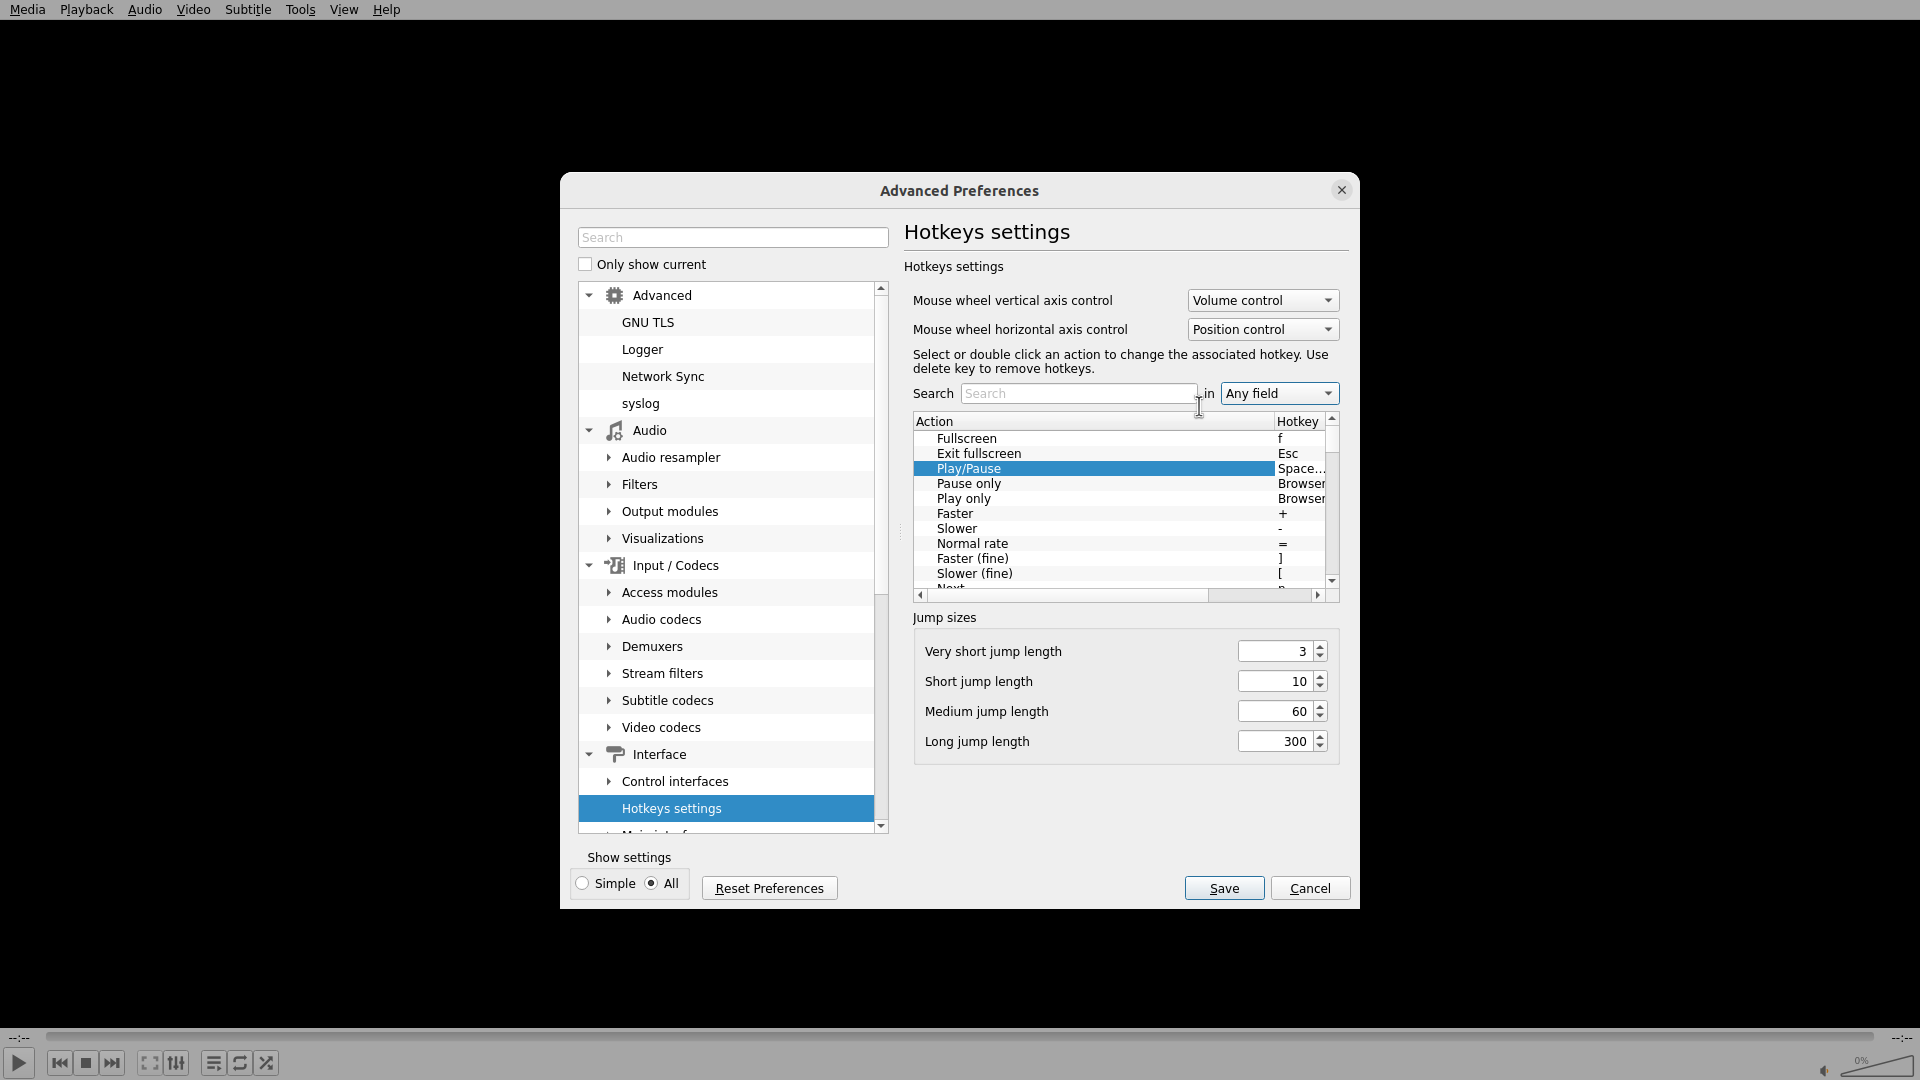Open the mouse wheel vertical axis dropdown
The width and height of the screenshot is (1920, 1080).
point(1262,301)
